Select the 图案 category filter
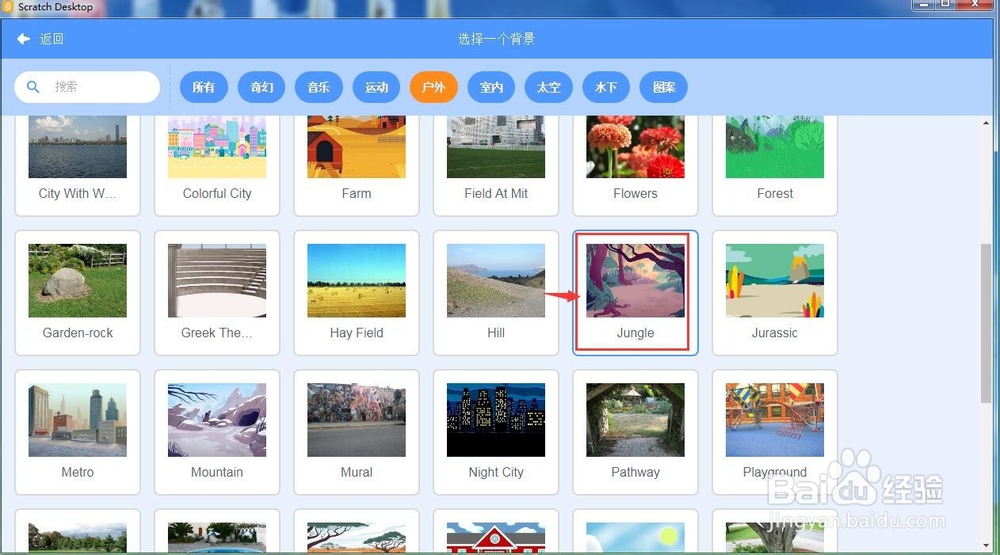The height and width of the screenshot is (555, 1000). 664,87
